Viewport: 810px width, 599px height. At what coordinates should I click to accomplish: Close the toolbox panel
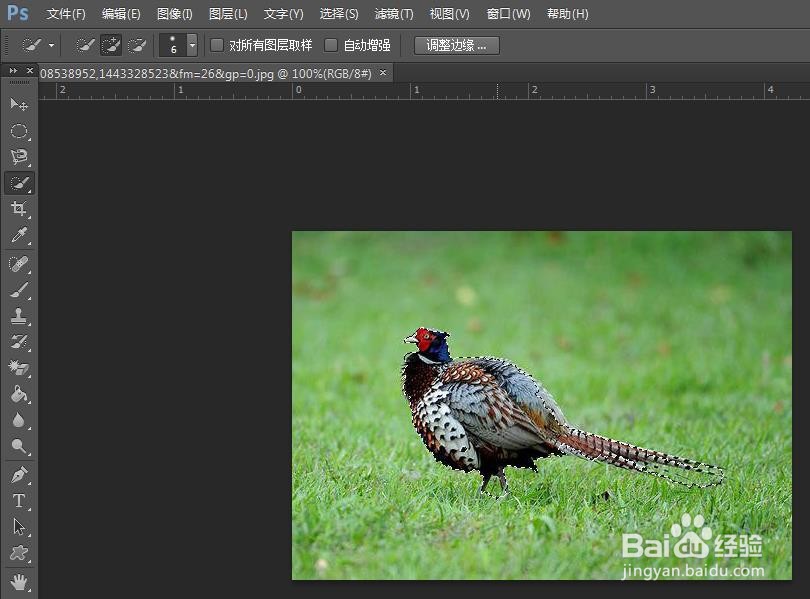pyautogui.click(x=29, y=70)
